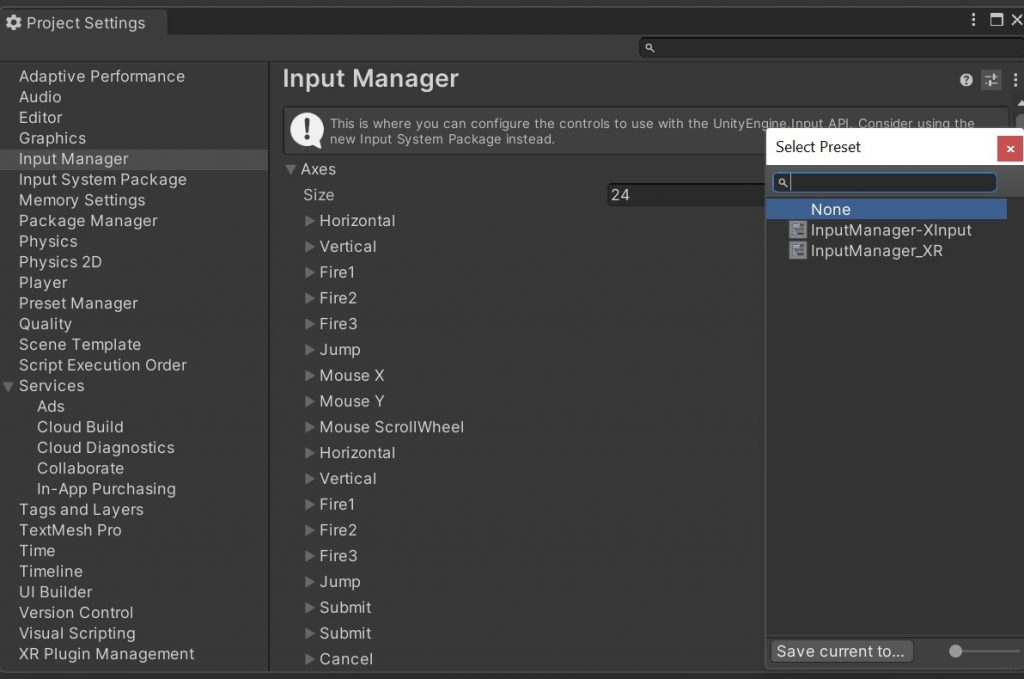Expand the first Fire1 axis
The height and width of the screenshot is (679, 1024).
tap(310, 272)
